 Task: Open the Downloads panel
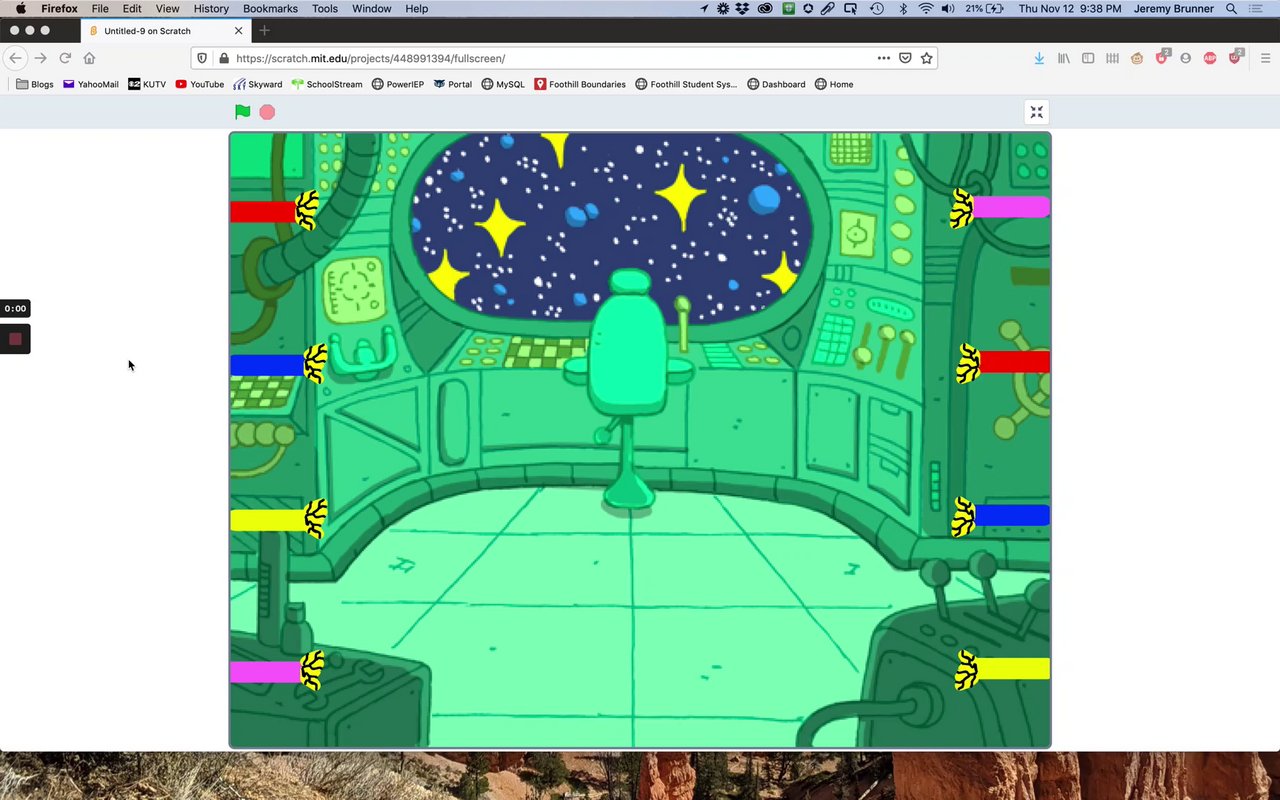[x=1039, y=58]
